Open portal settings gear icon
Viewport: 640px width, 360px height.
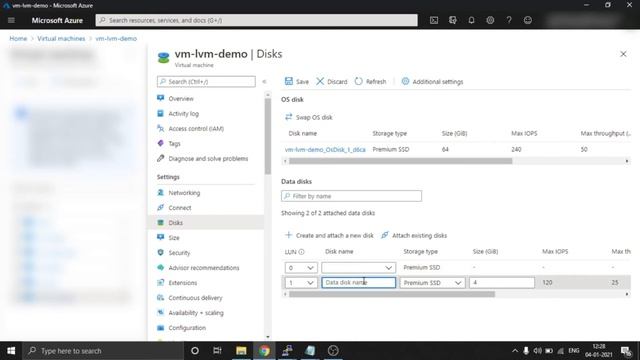[490, 20]
